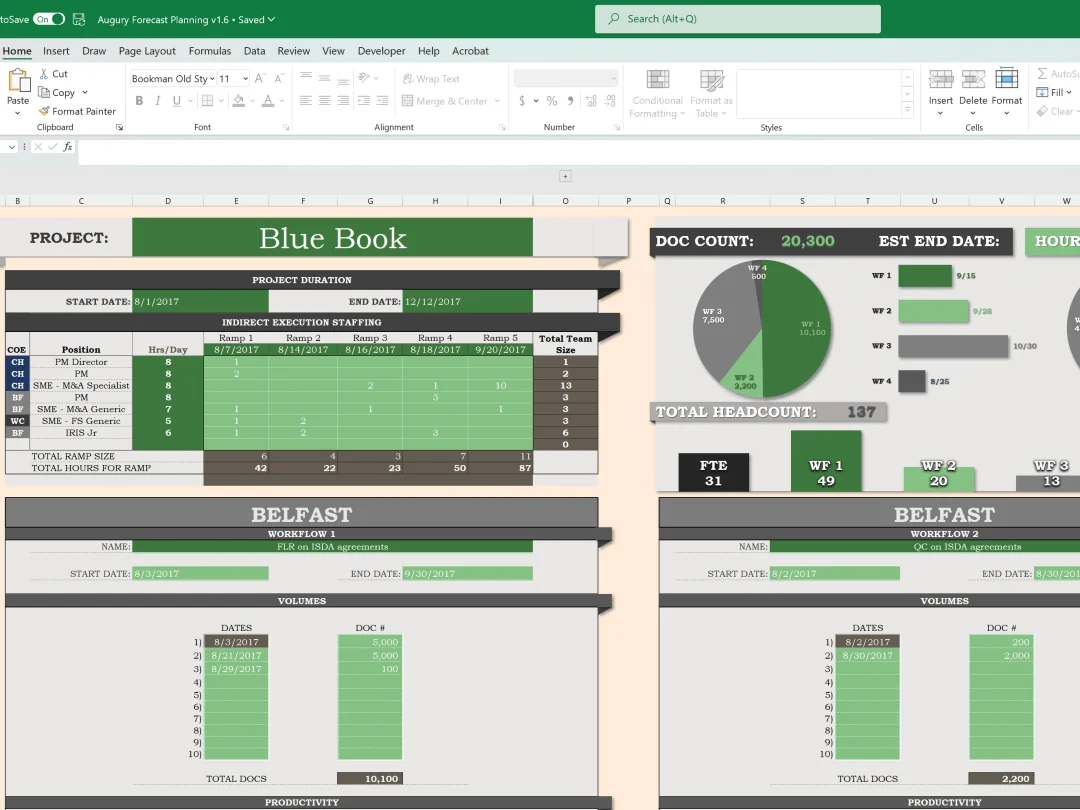Screen dimensions: 1080x810
Task: Open the font size dropdown
Action: tap(245, 79)
